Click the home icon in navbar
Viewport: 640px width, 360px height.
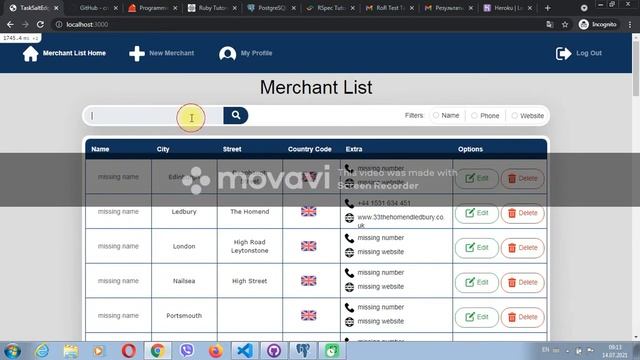coord(31,53)
